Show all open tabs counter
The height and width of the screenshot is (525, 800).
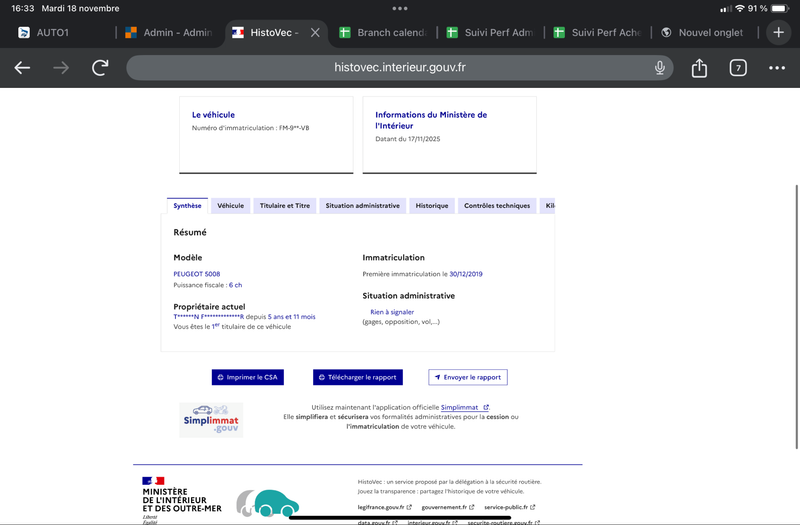pyautogui.click(x=738, y=68)
